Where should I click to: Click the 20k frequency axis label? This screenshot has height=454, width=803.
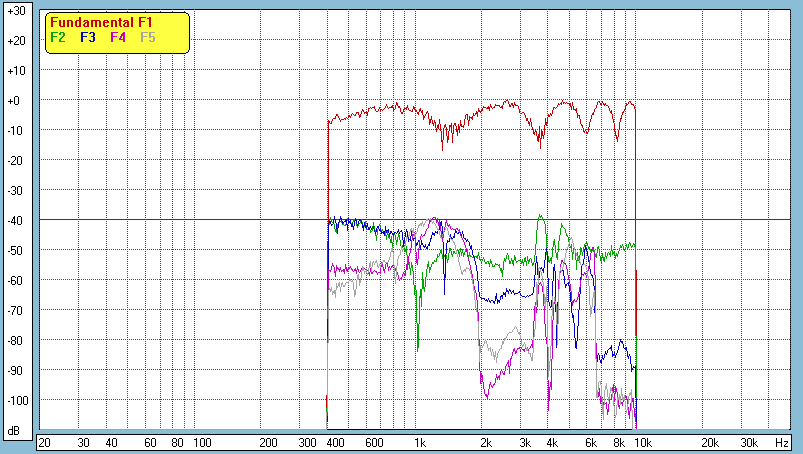pyautogui.click(x=709, y=442)
